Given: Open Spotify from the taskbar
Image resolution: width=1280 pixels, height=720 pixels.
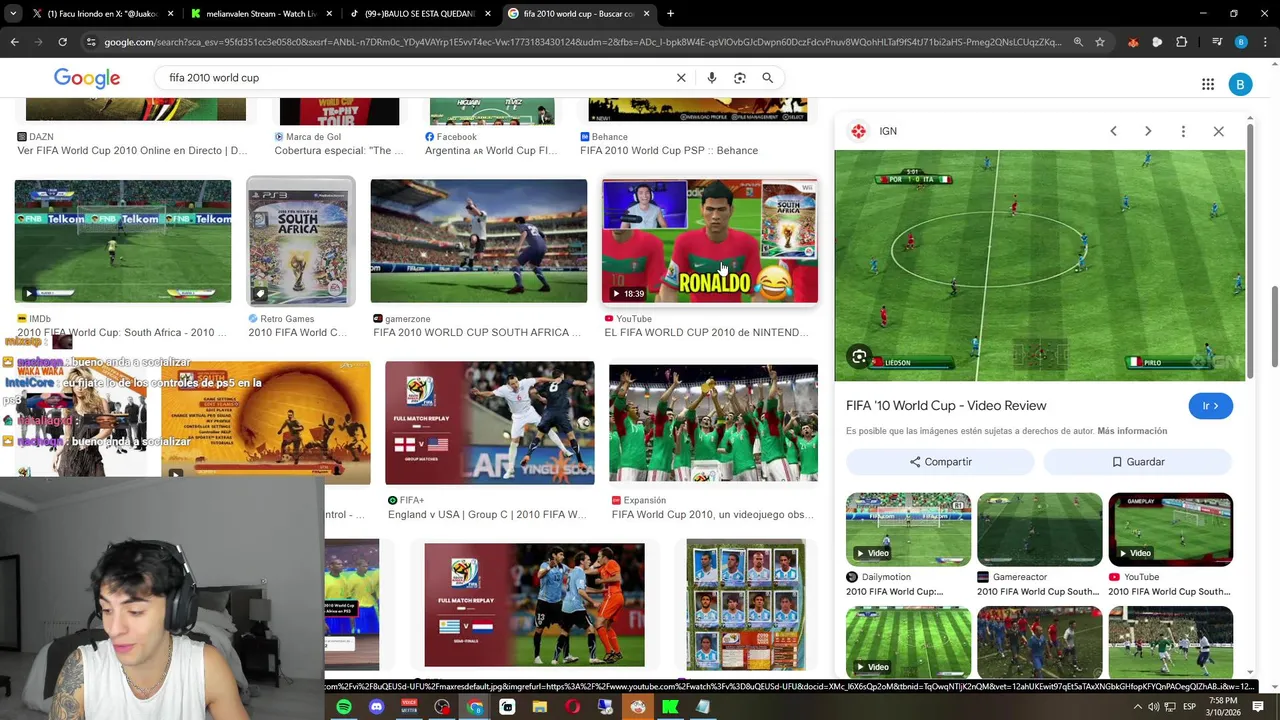Looking at the screenshot, I should [x=344, y=707].
